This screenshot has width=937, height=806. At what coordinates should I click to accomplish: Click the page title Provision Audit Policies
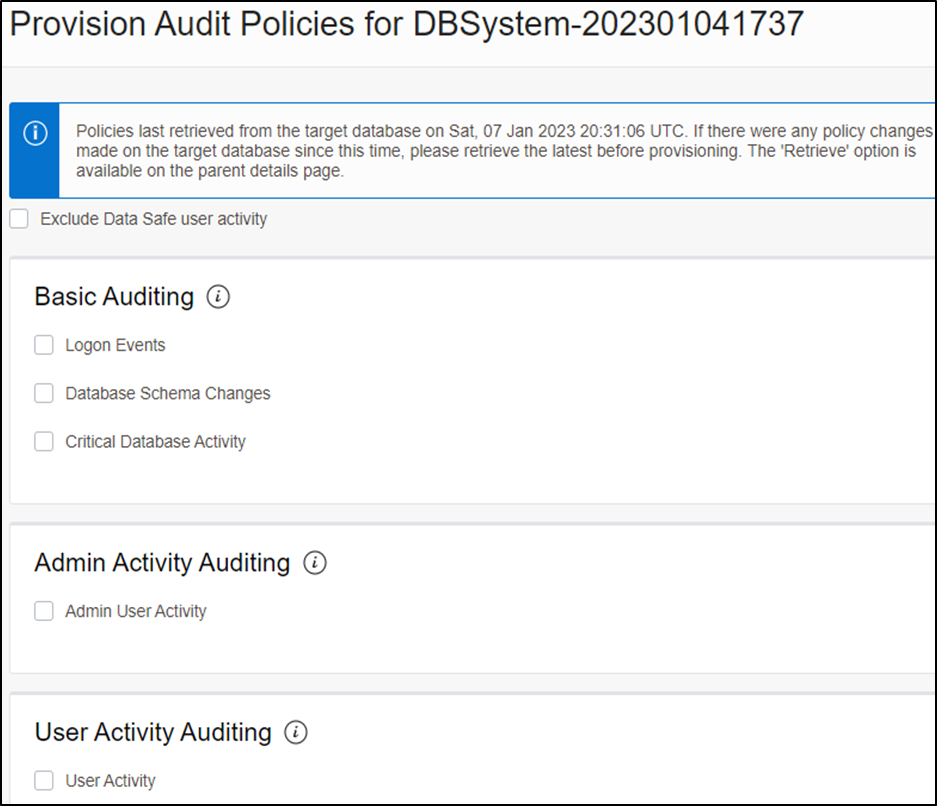pyautogui.click(x=406, y=24)
